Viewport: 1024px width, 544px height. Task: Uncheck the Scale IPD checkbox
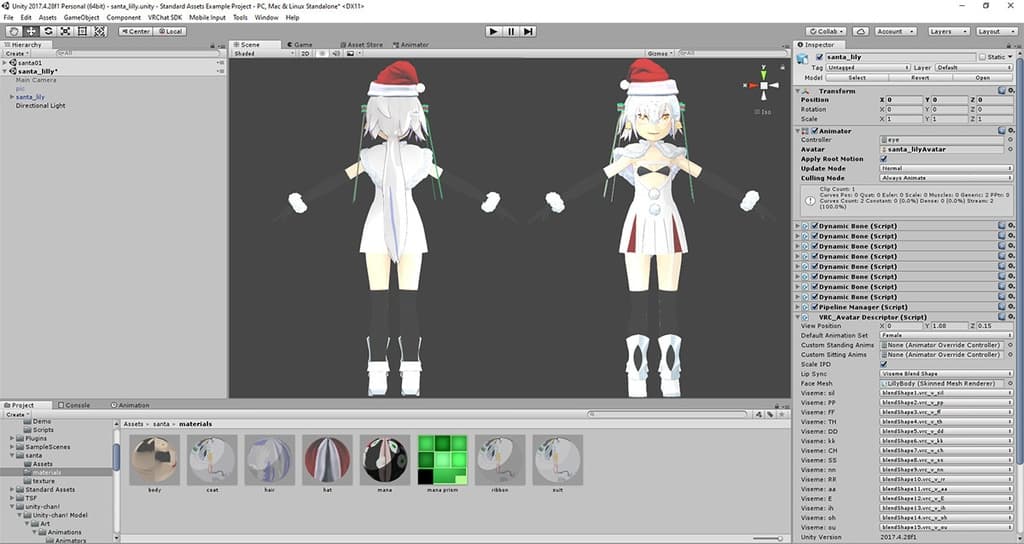tap(884, 364)
